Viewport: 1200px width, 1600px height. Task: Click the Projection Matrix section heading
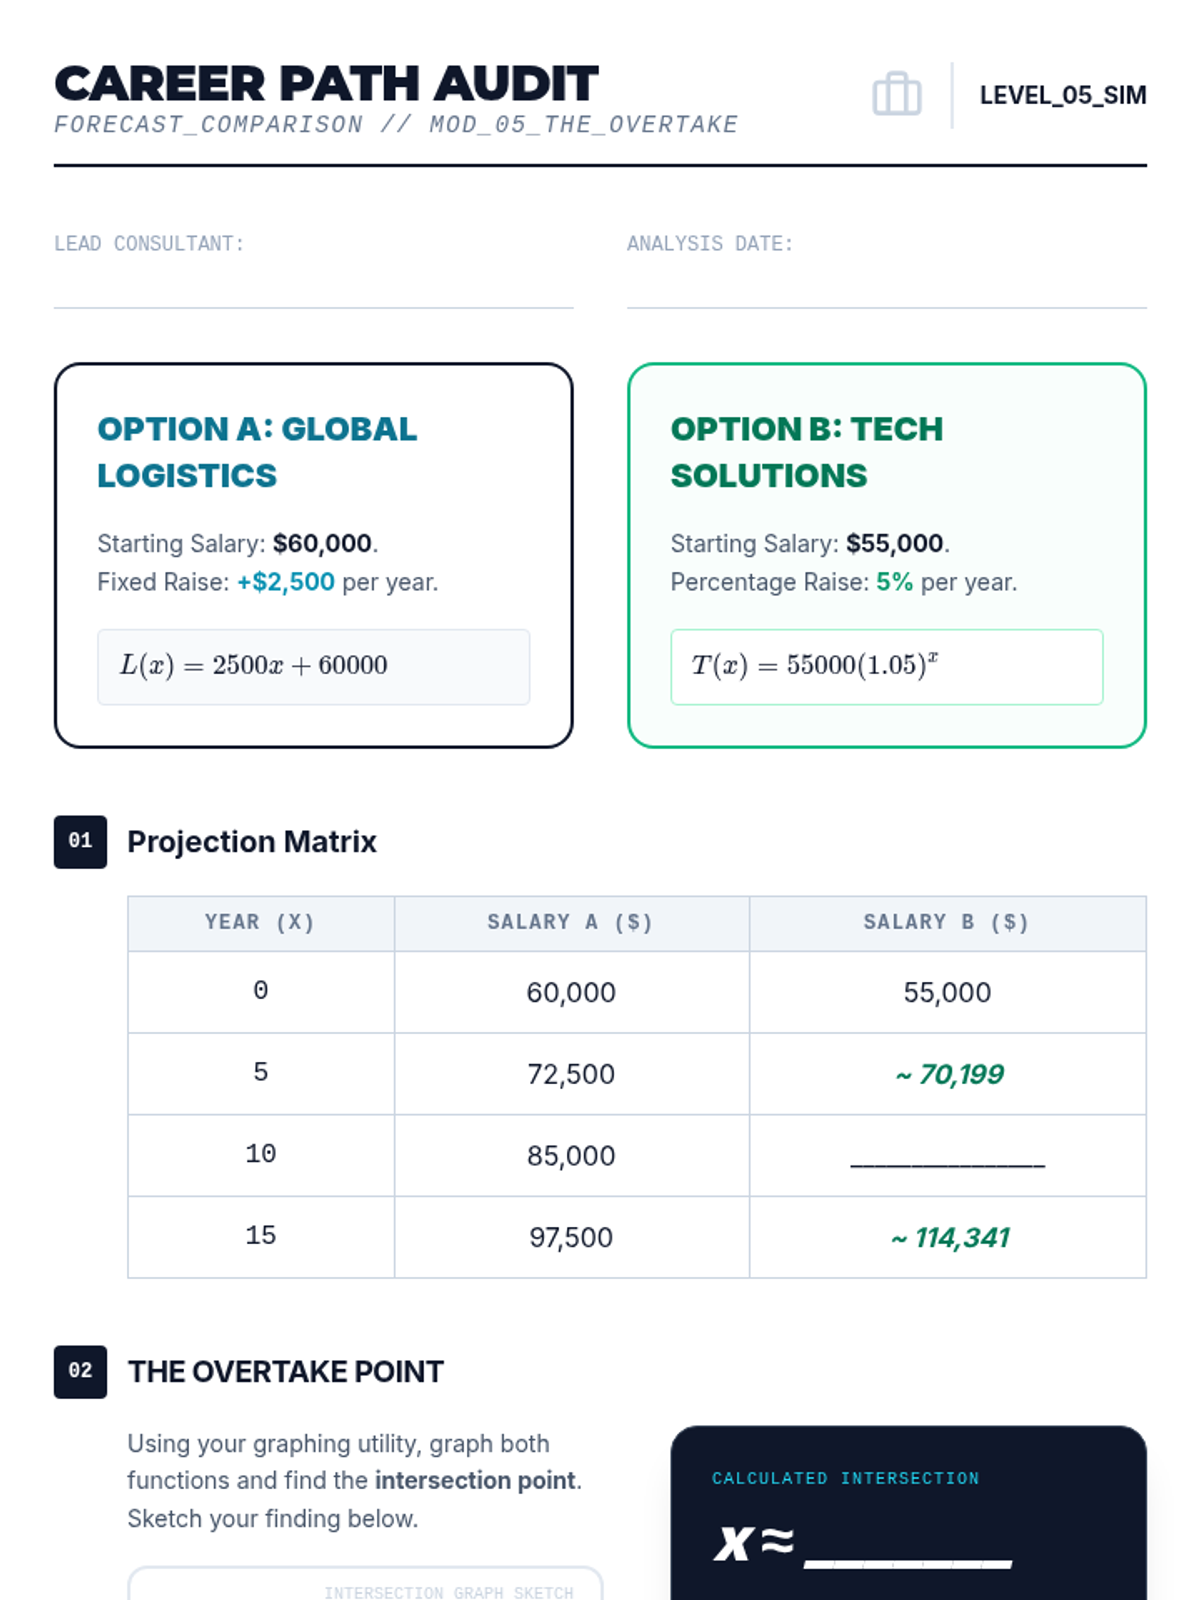pos(252,842)
